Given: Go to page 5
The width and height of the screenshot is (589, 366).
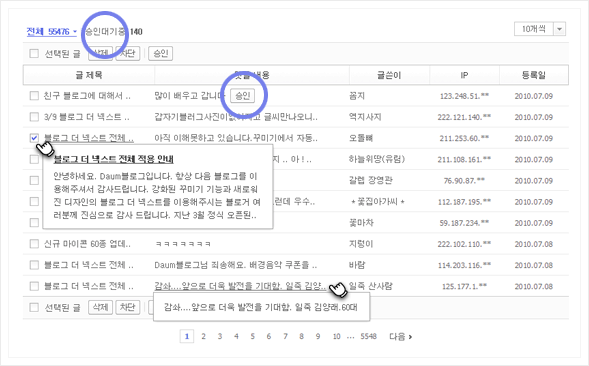Looking at the screenshot, I should 252,336.
